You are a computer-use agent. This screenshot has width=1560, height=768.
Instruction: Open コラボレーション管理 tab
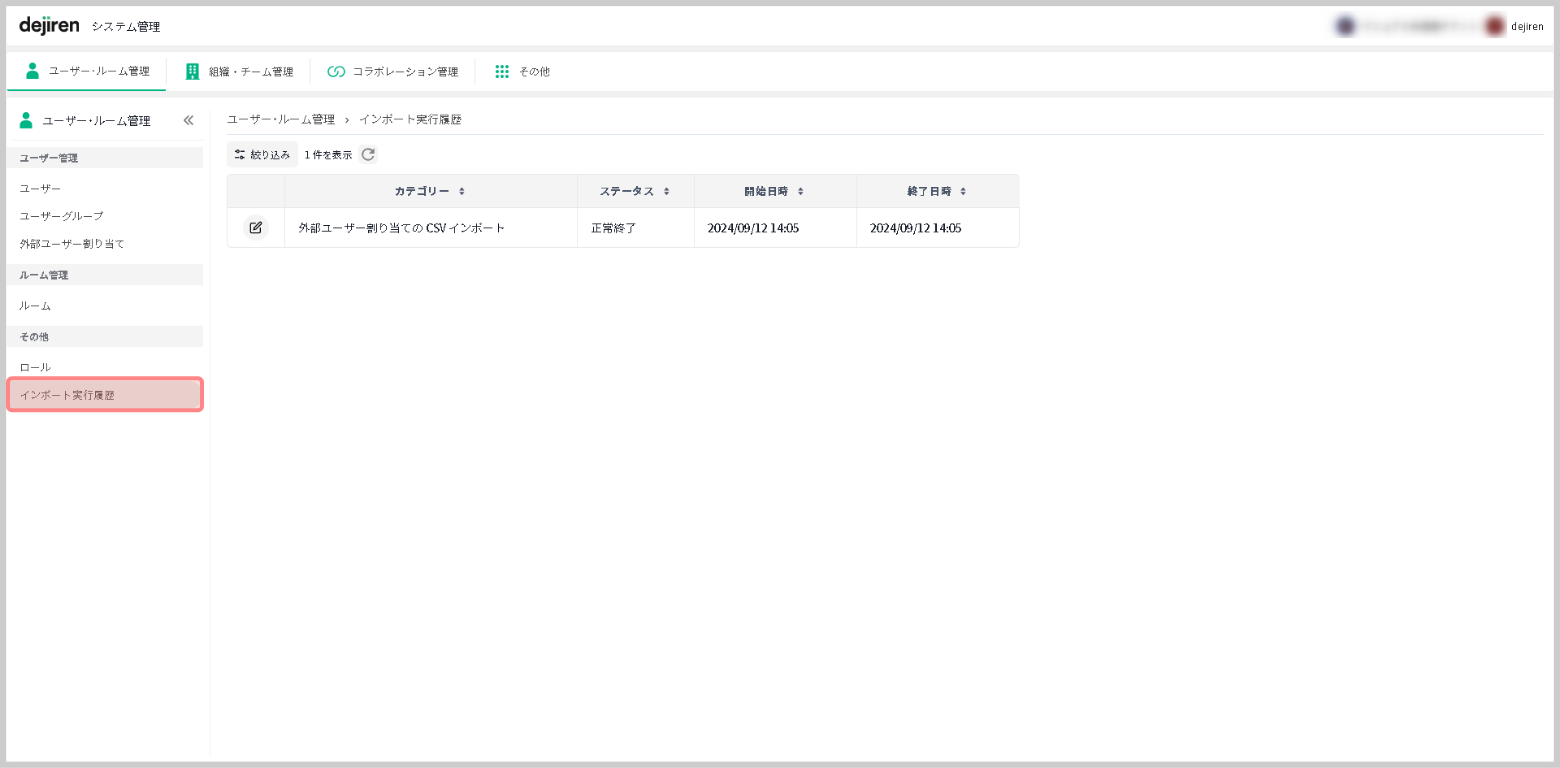pos(393,72)
